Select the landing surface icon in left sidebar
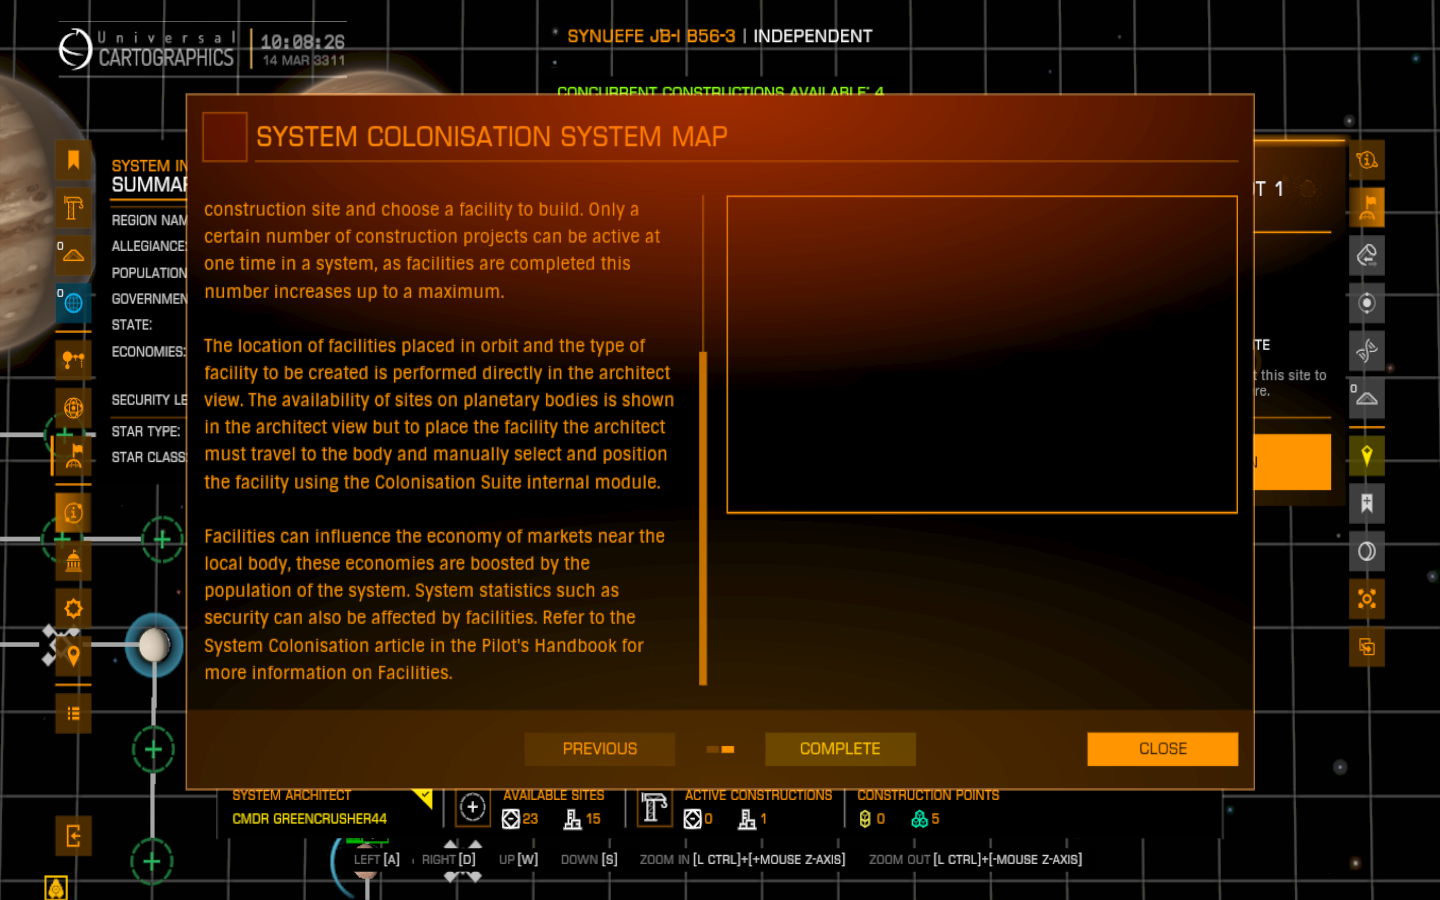Image resolution: width=1440 pixels, height=900 pixels. coord(73,255)
